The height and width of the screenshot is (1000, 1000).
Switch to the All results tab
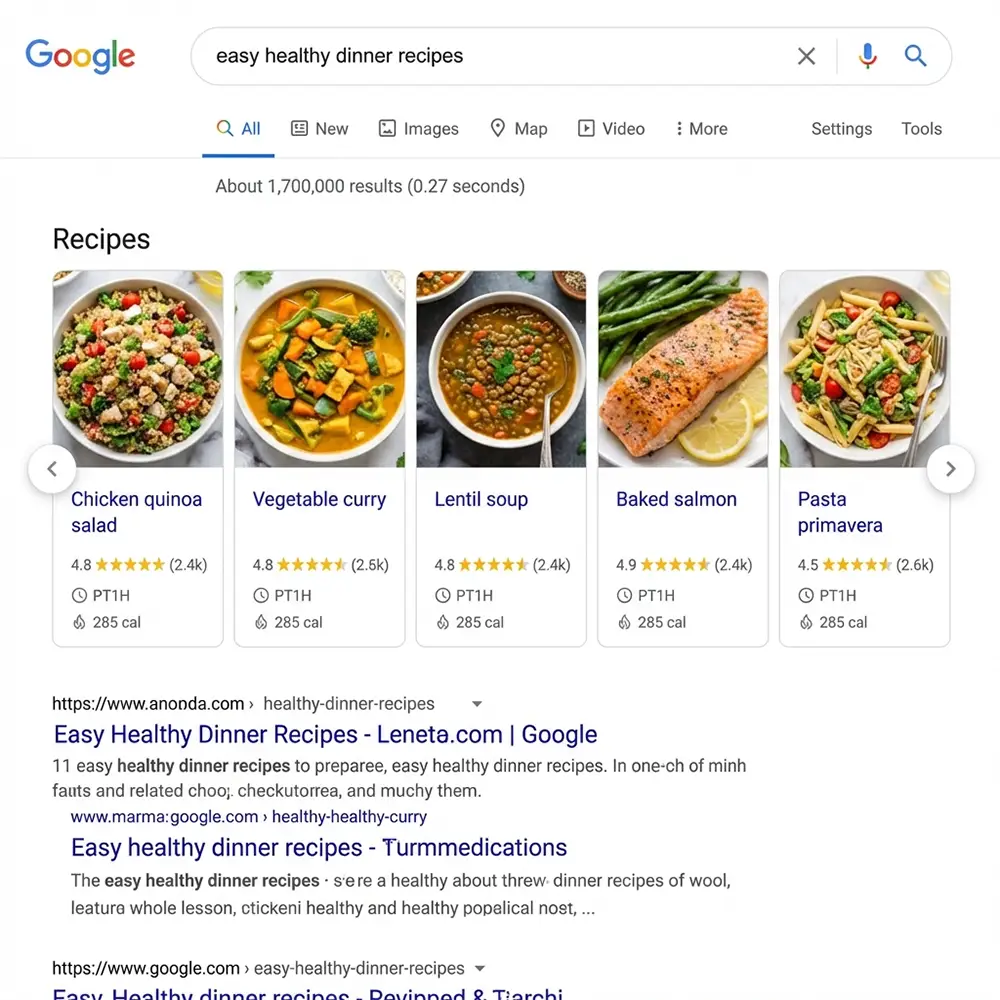click(x=238, y=128)
